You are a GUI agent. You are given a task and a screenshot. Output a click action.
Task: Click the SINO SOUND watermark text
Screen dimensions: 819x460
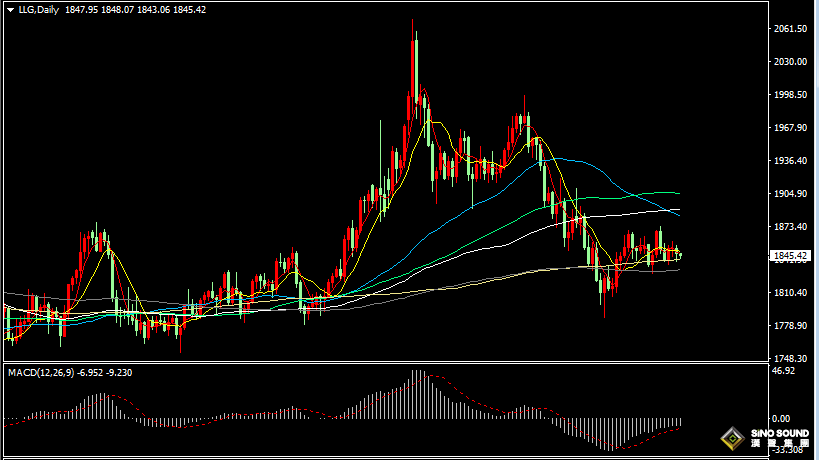[779, 433]
